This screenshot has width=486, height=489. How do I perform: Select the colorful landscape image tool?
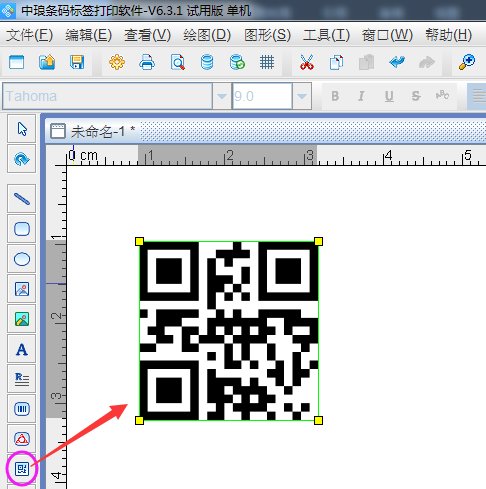tap(22, 319)
